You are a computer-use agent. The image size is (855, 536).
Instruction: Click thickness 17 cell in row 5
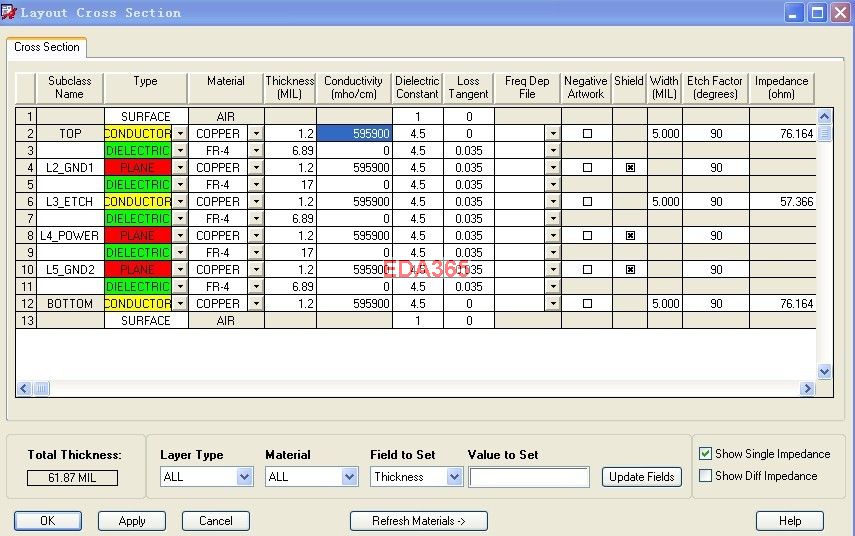coord(291,184)
